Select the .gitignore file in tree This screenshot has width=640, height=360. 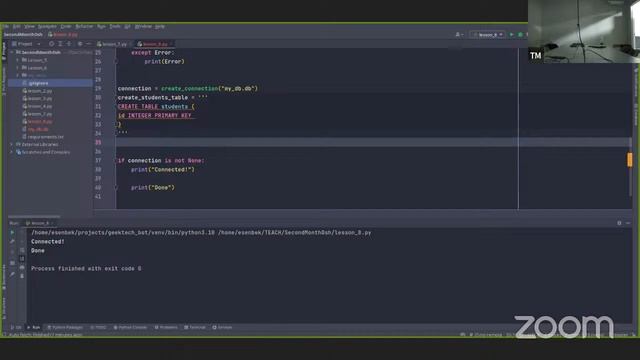pyautogui.click(x=38, y=83)
